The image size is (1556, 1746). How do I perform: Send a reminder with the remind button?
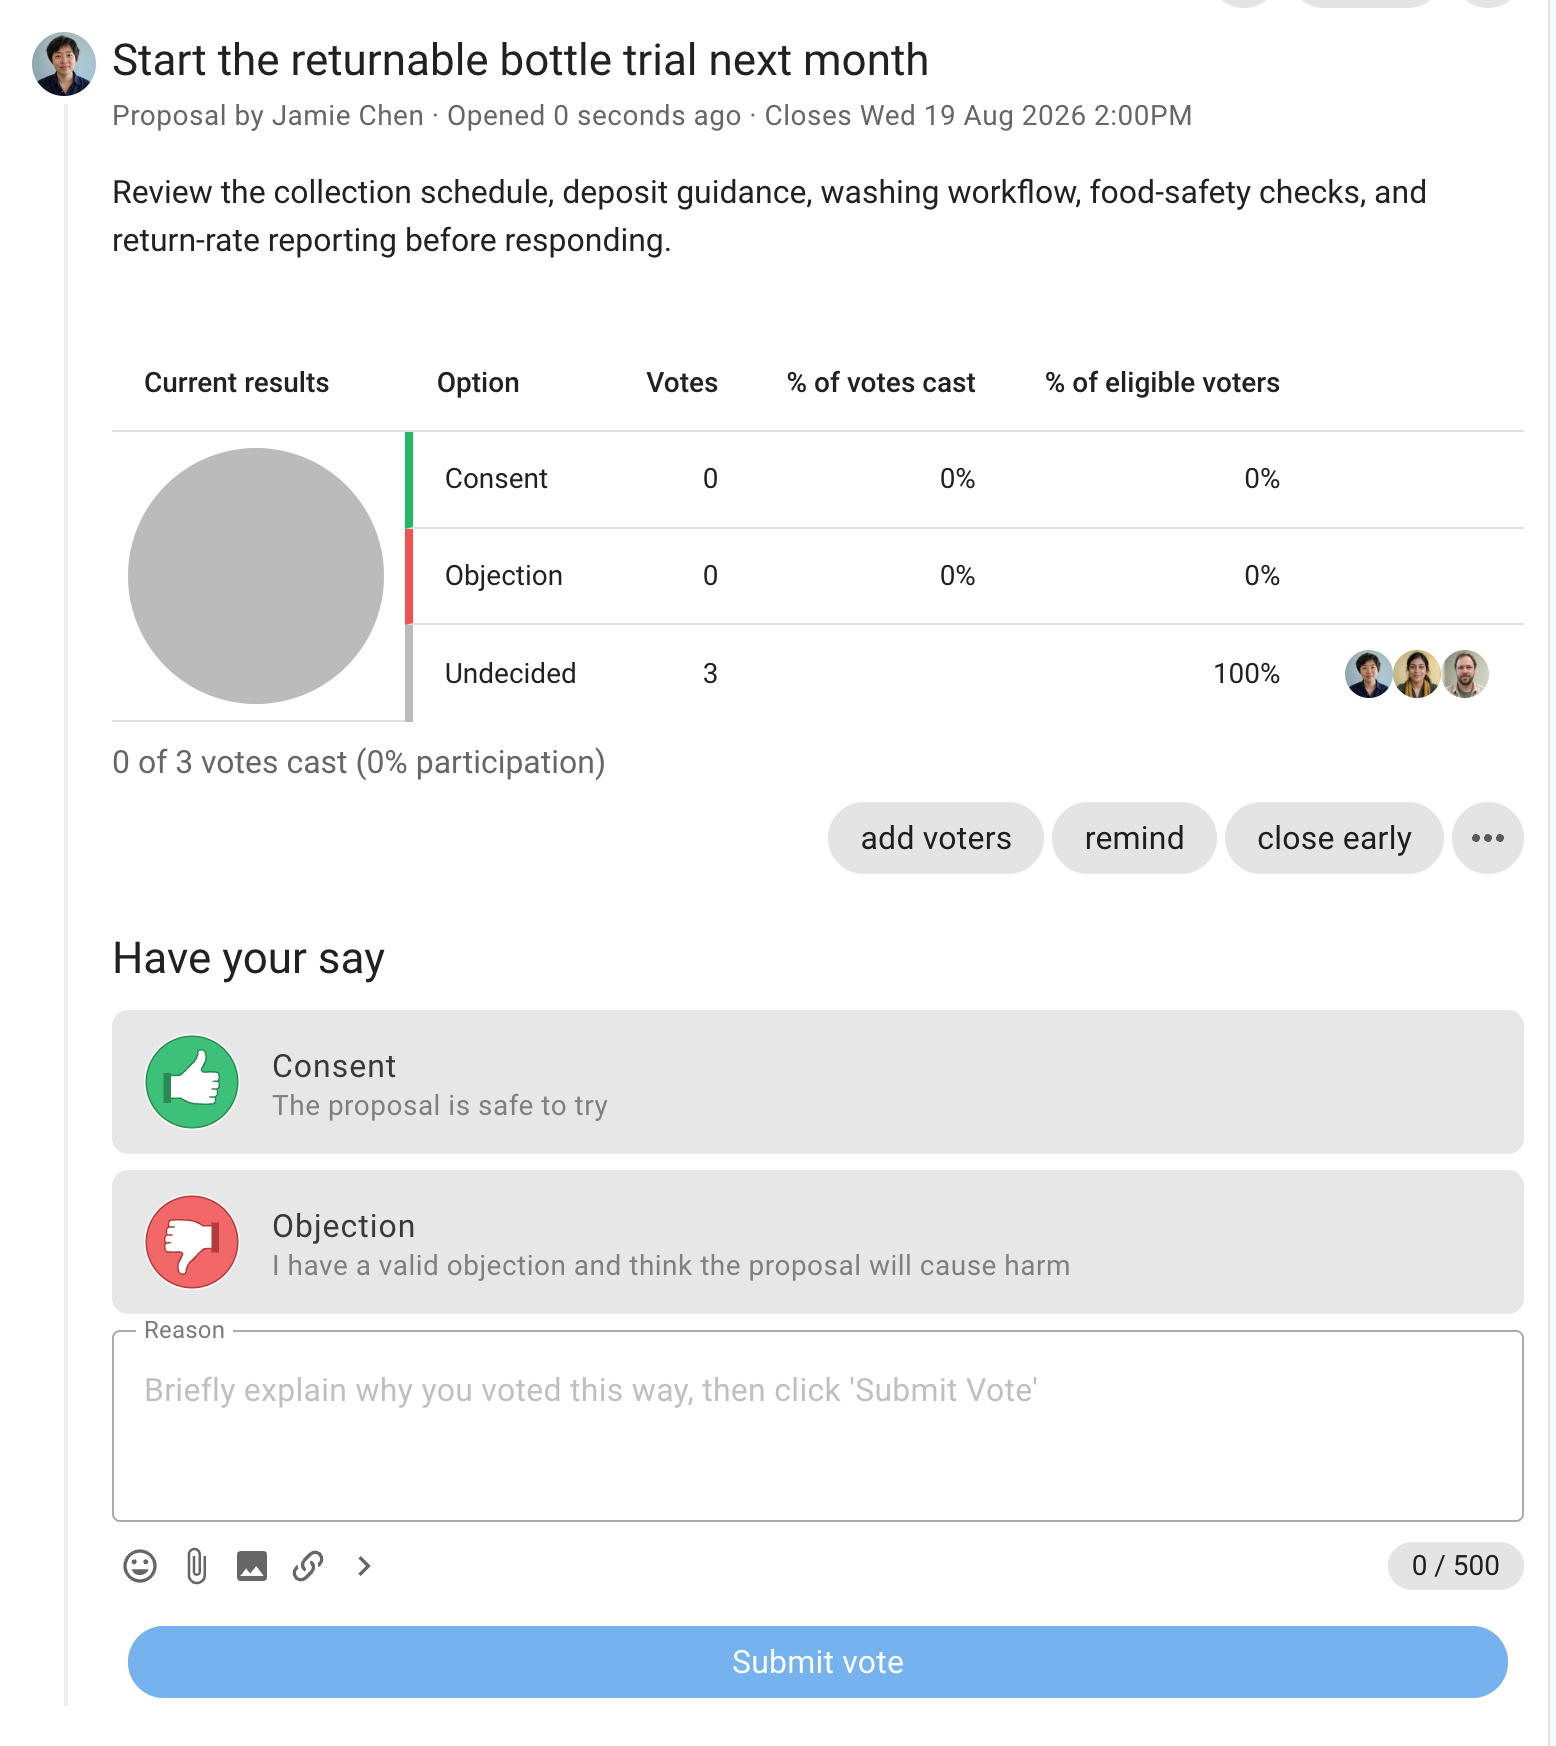click(x=1134, y=838)
